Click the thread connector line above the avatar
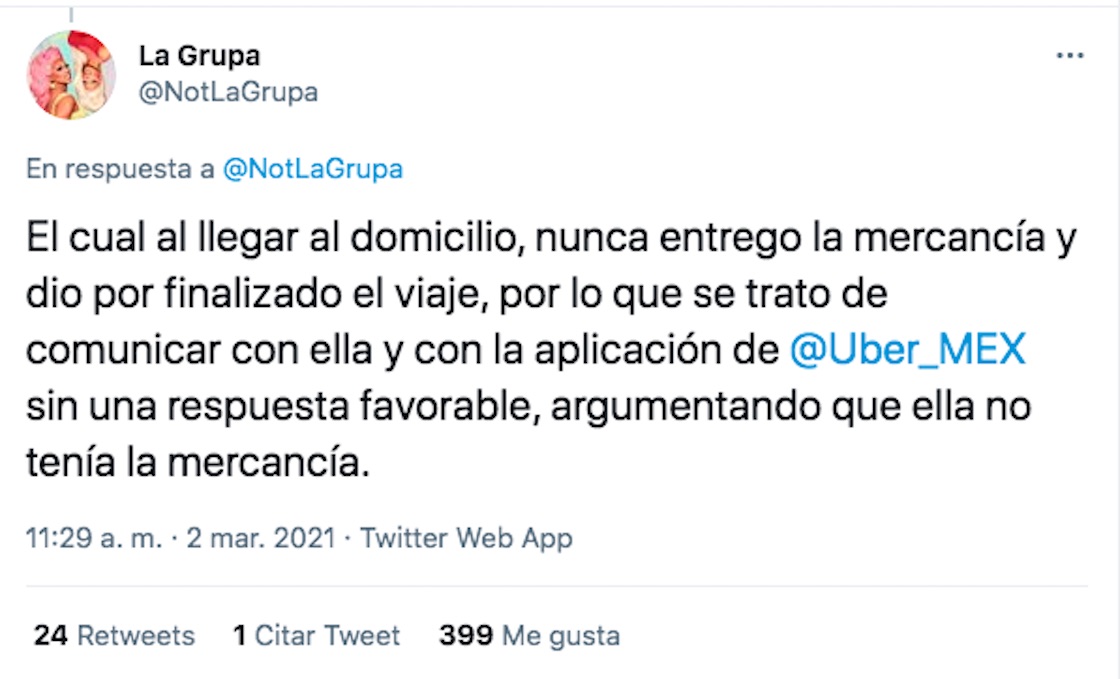Image resolution: width=1120 pixels, height=679 pixels. [71, 12]
